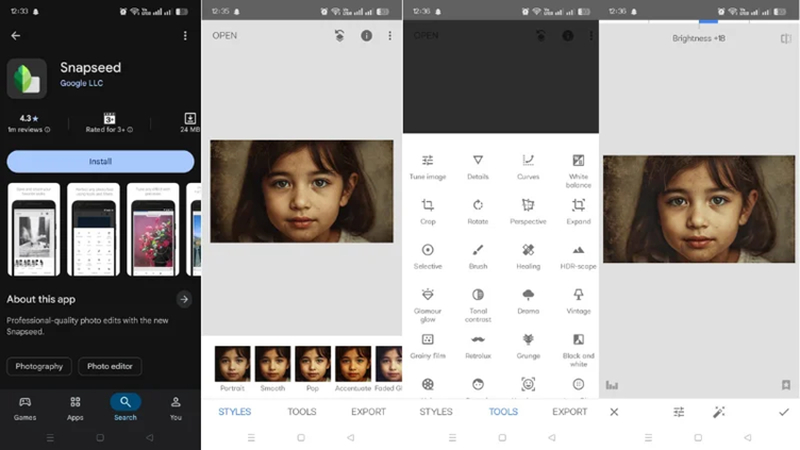
Task: Switch to Apps tab in Play Store
Action: tap(75, 409)
